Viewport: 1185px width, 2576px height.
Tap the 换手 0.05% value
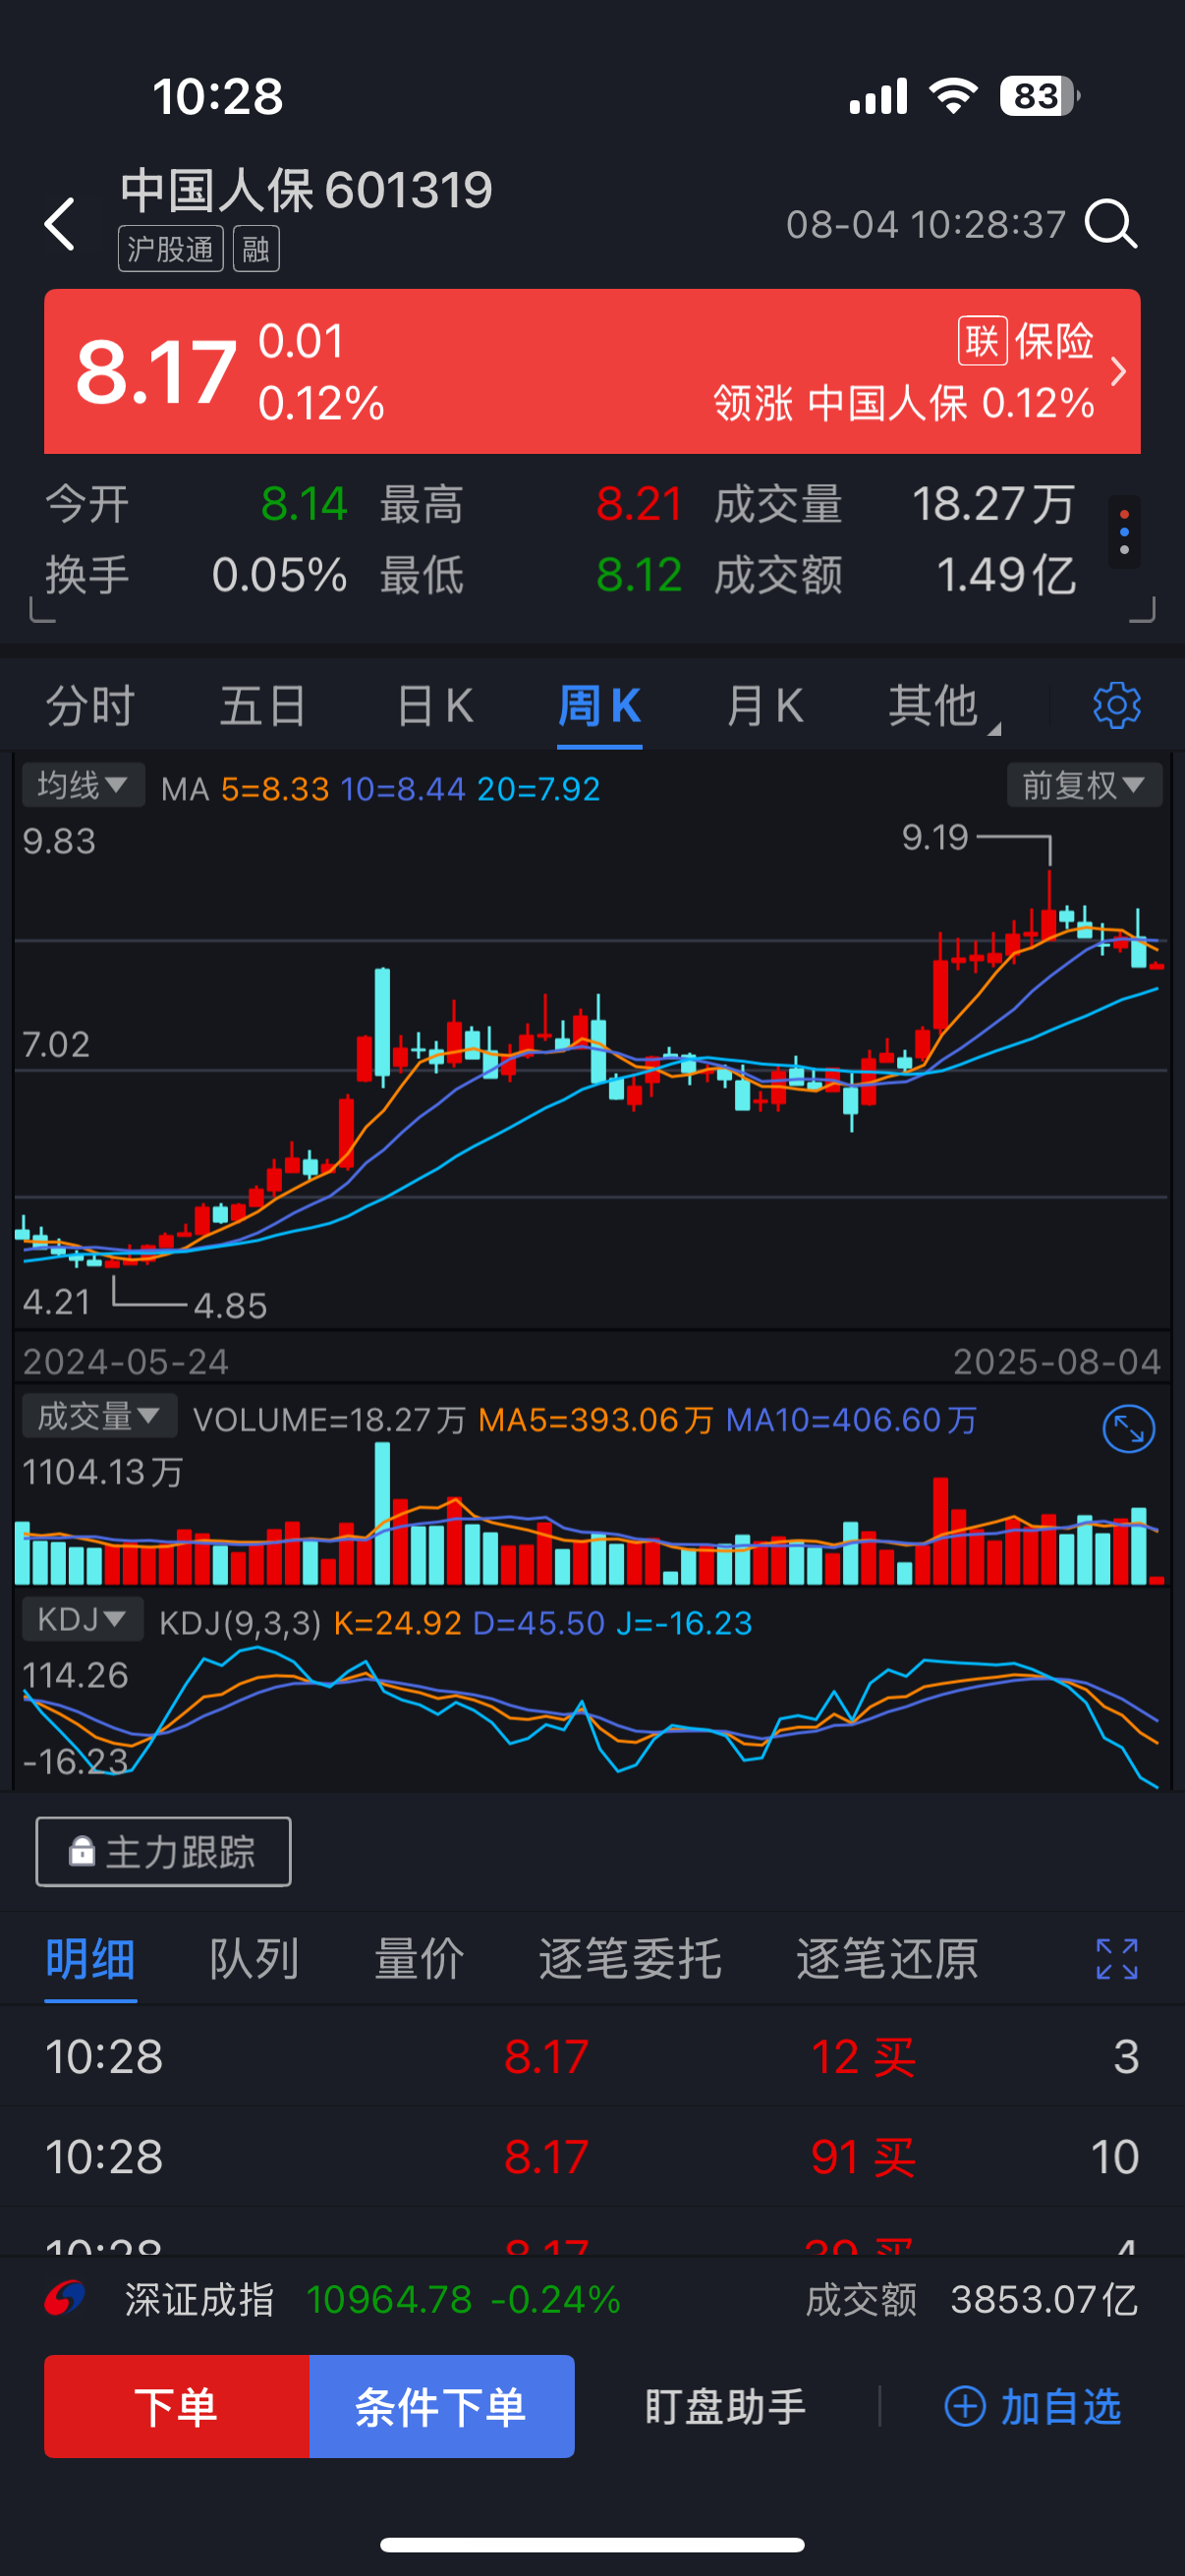279,575
